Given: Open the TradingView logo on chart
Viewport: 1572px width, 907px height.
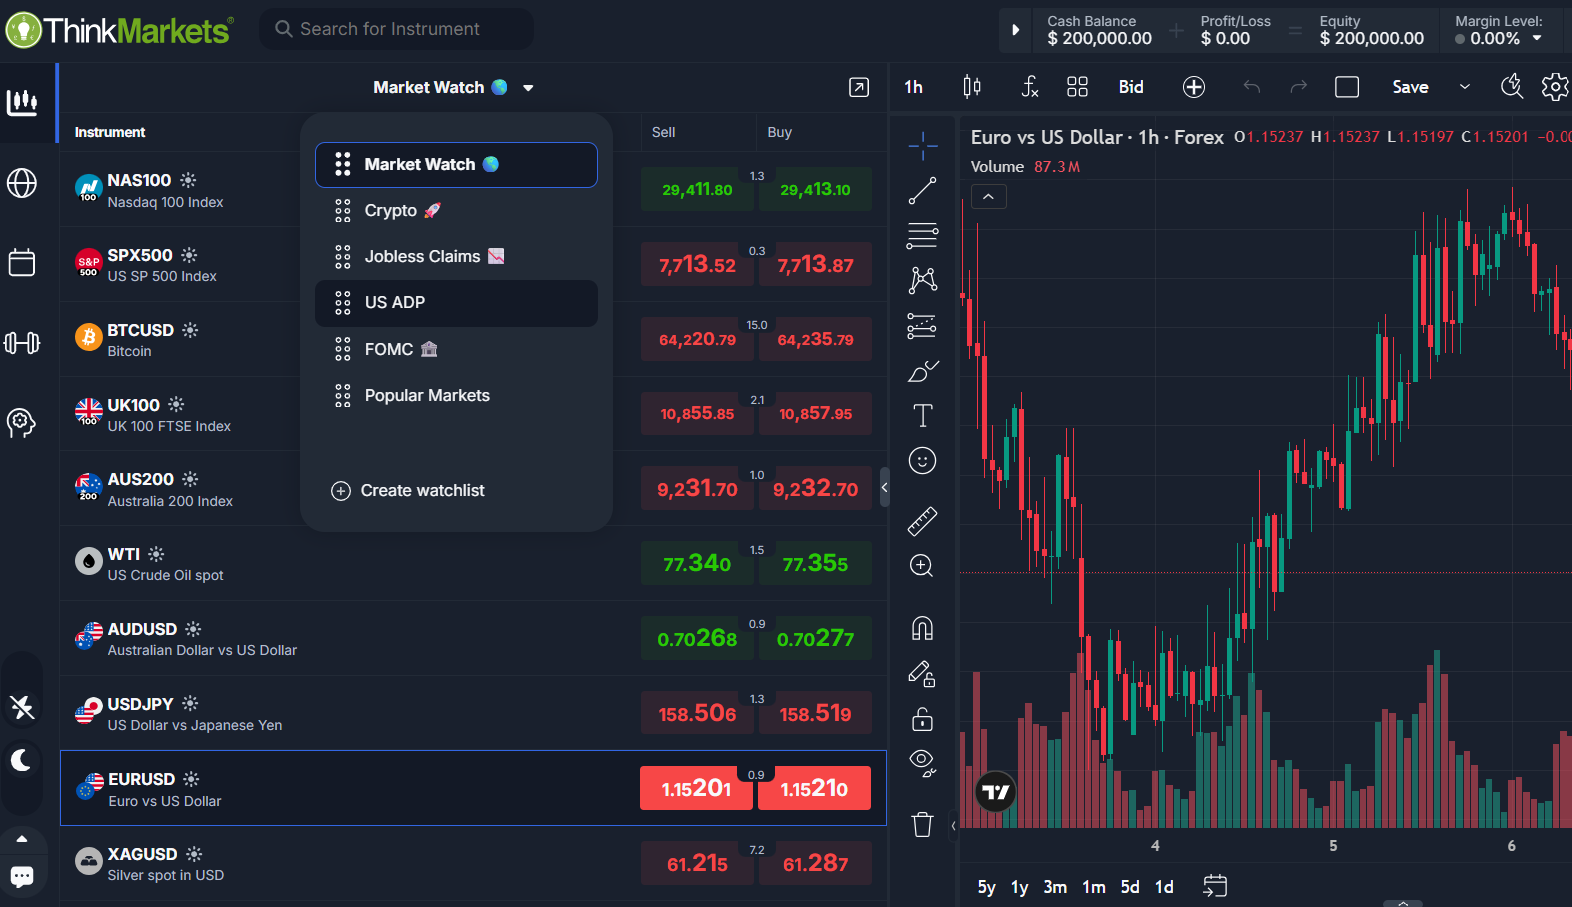Looking at the screenshot, I should pos(995,792).
